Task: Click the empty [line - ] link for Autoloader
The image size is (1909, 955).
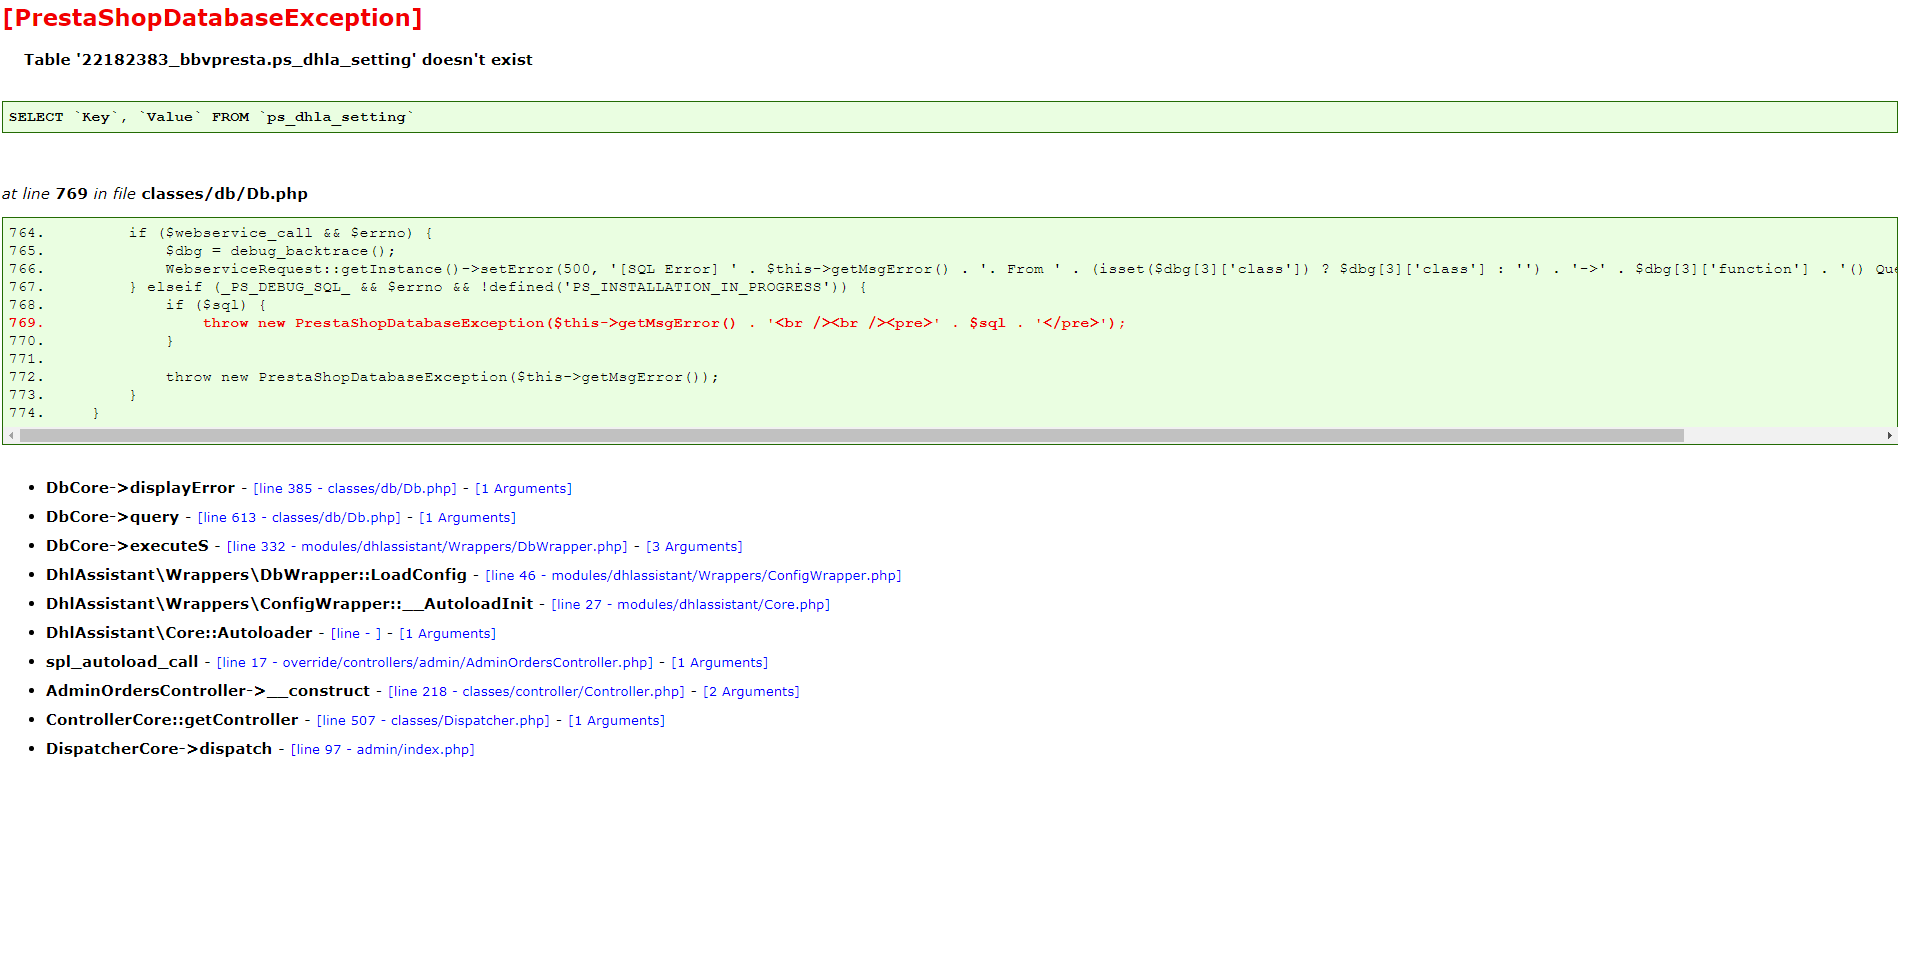Action: pos(356,634)
